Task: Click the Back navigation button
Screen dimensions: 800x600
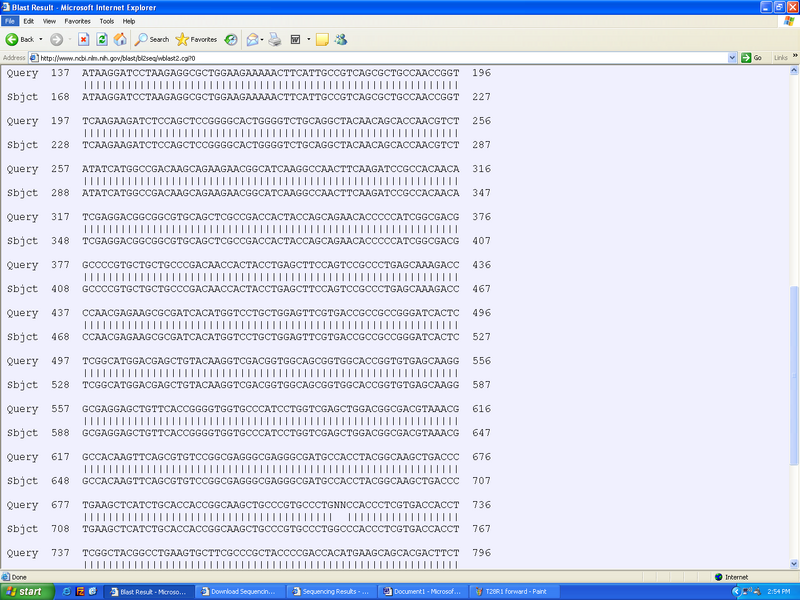Action: [20, 39]
